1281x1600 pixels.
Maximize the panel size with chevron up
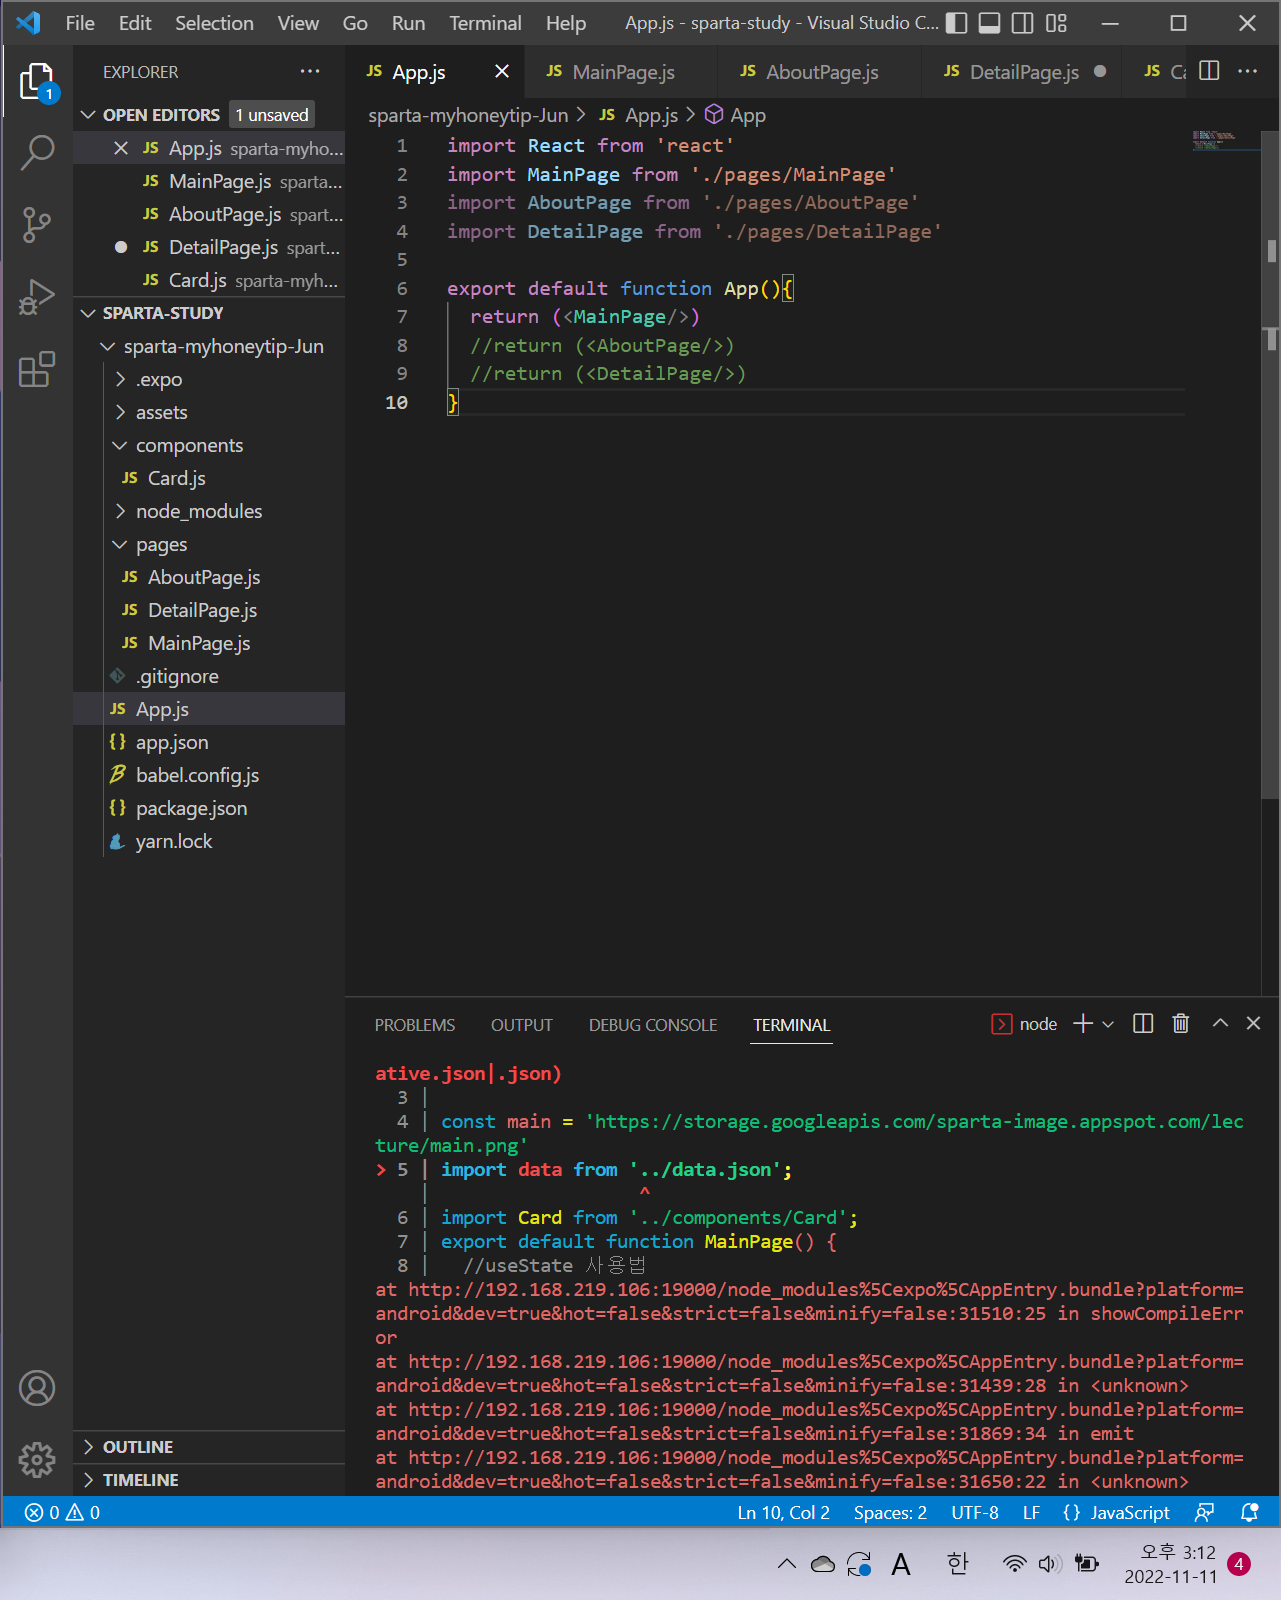1220,1023
